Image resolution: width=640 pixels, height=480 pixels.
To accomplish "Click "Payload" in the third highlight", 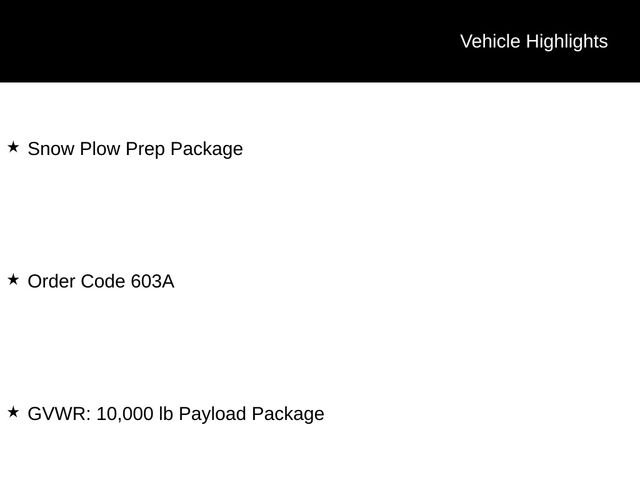I will tap(212, 414).
